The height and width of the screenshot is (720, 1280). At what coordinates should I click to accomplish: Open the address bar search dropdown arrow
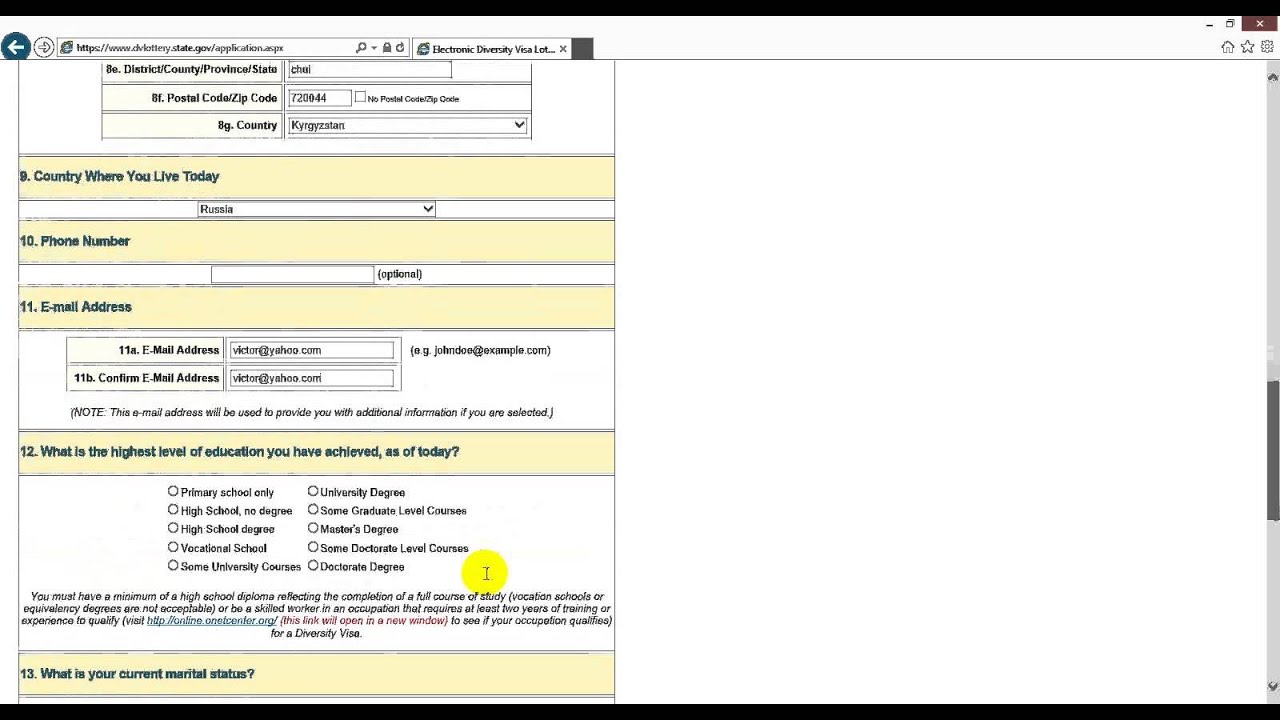pos(374,48)
